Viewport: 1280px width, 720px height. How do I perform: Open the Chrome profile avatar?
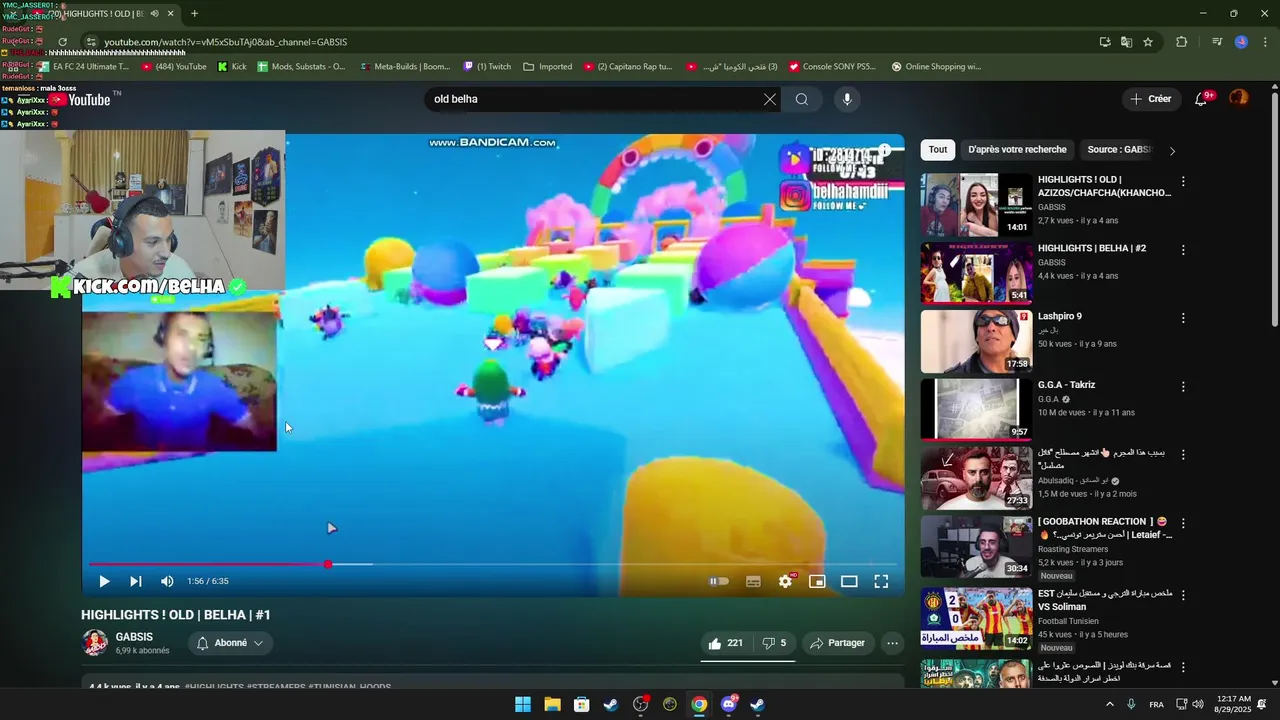point(1241,42)
